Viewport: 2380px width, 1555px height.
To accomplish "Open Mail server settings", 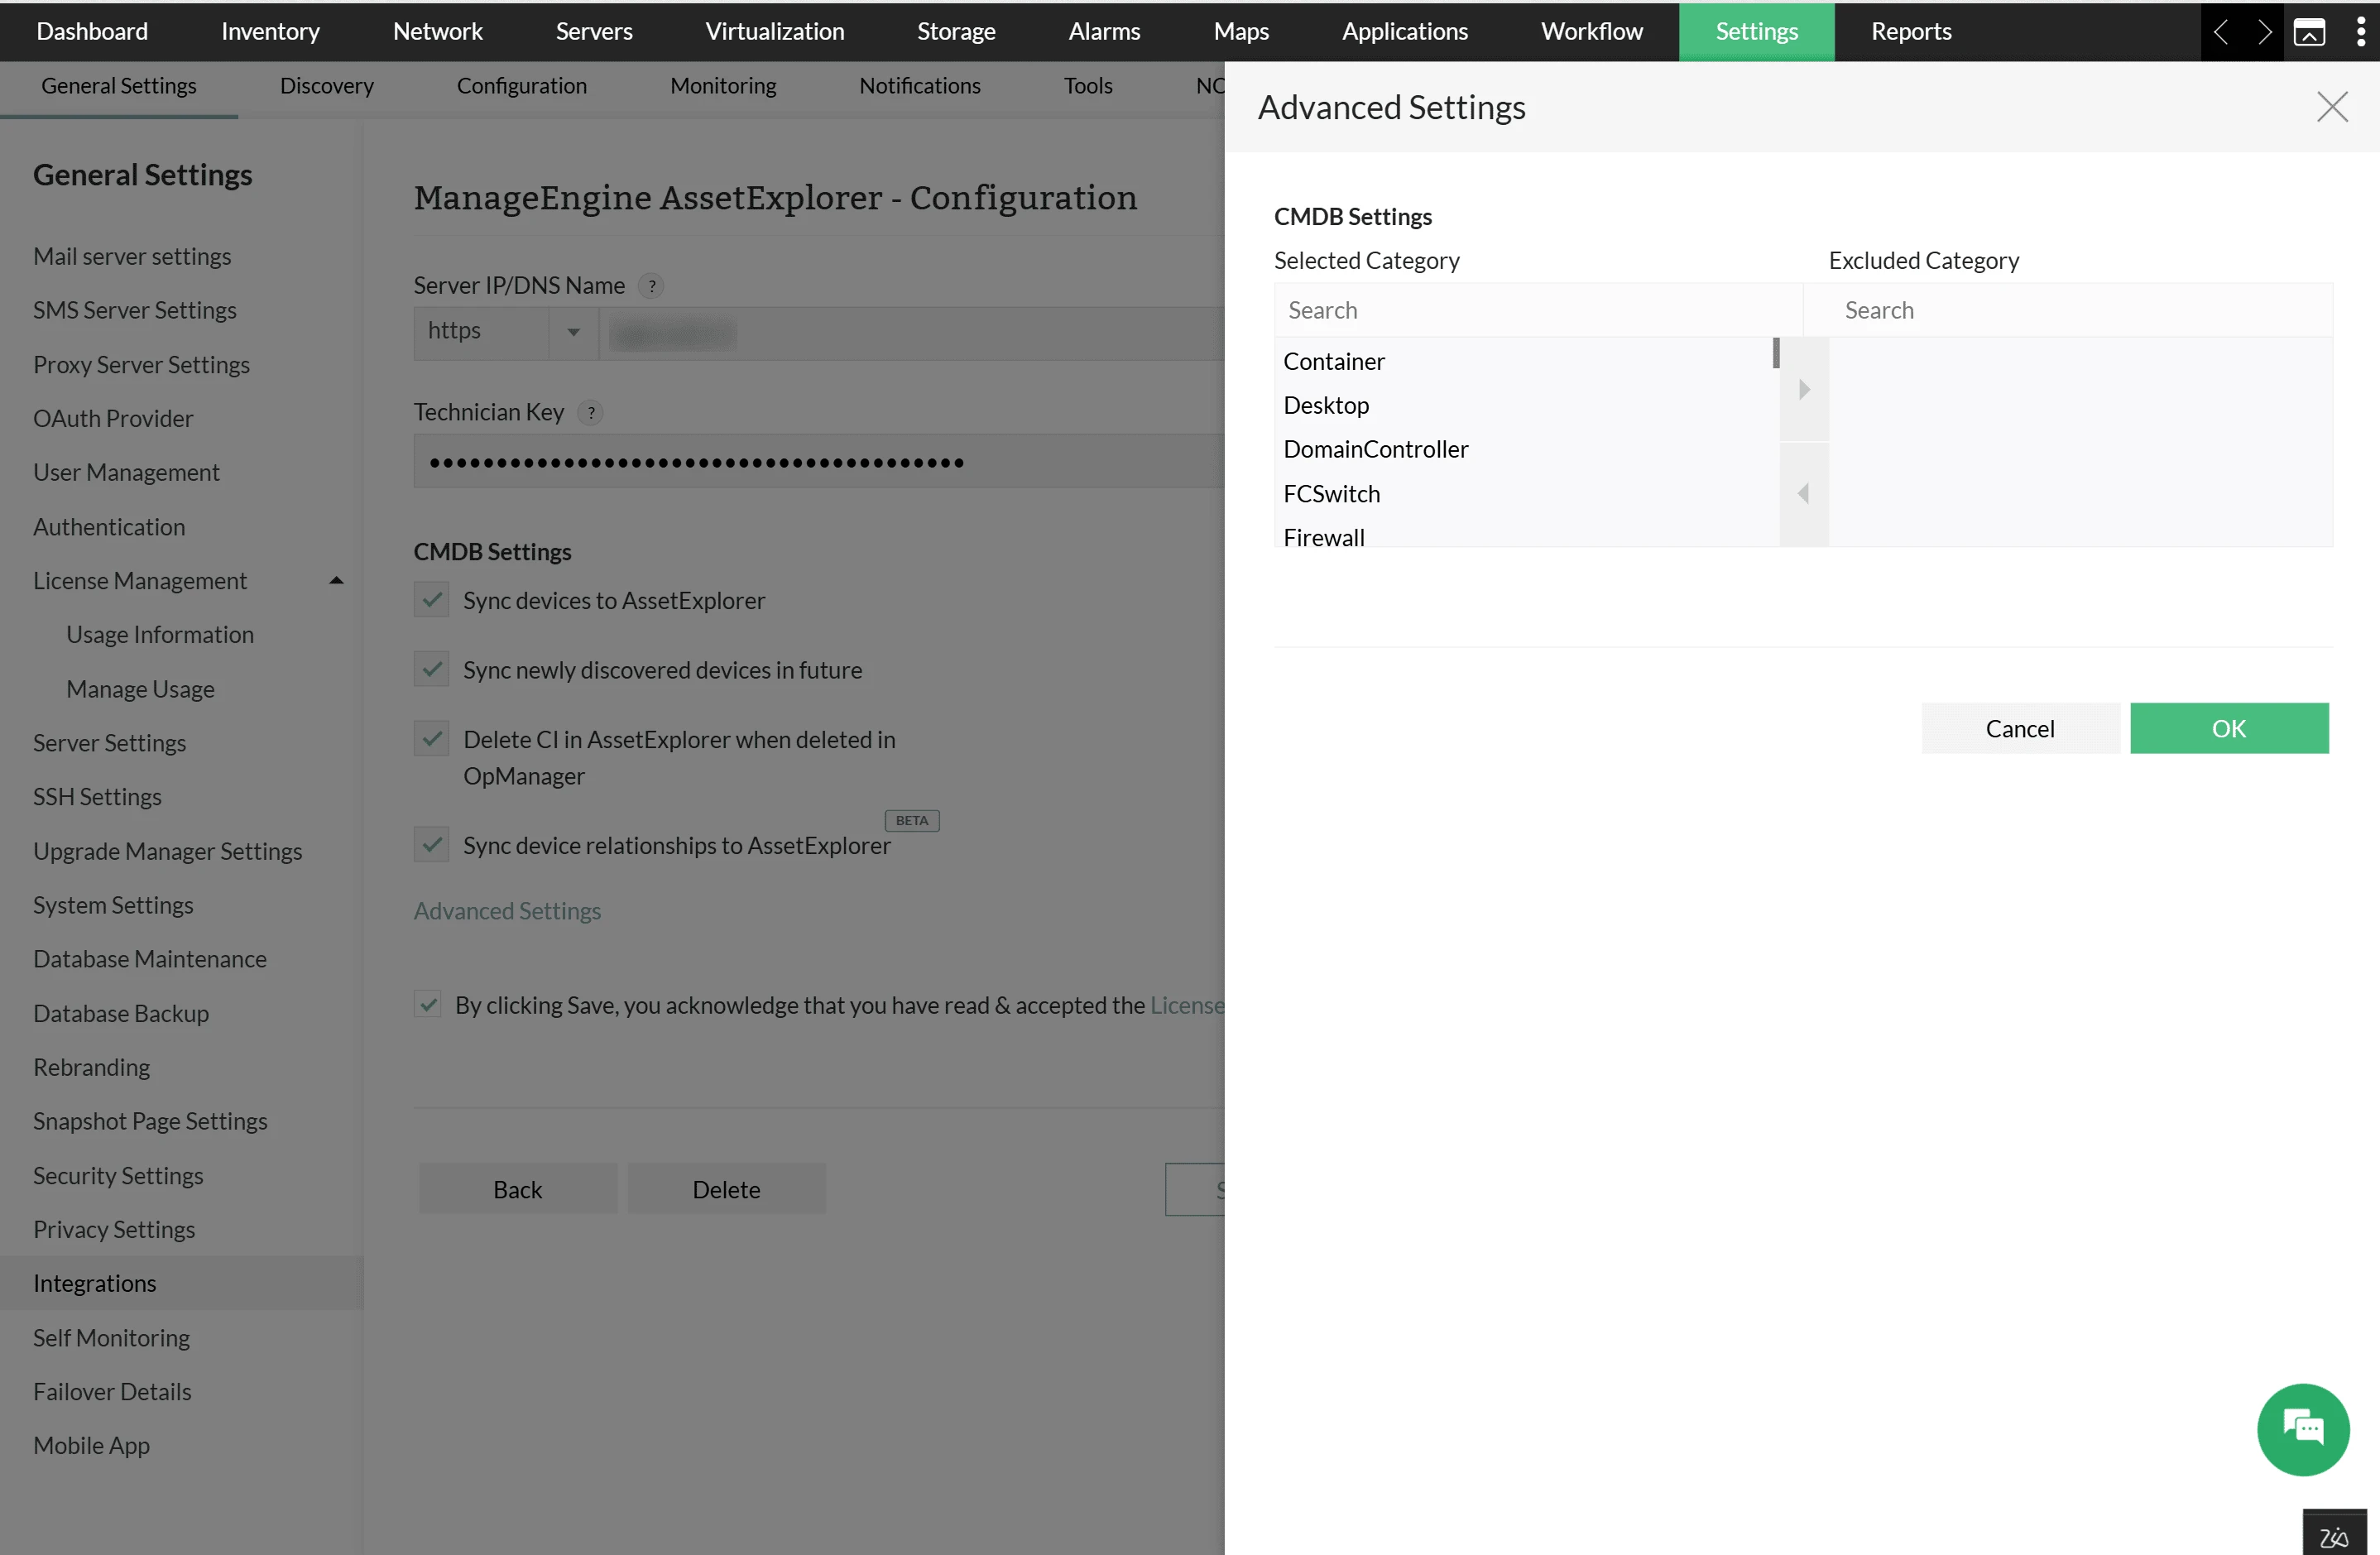I will point(132,256).
